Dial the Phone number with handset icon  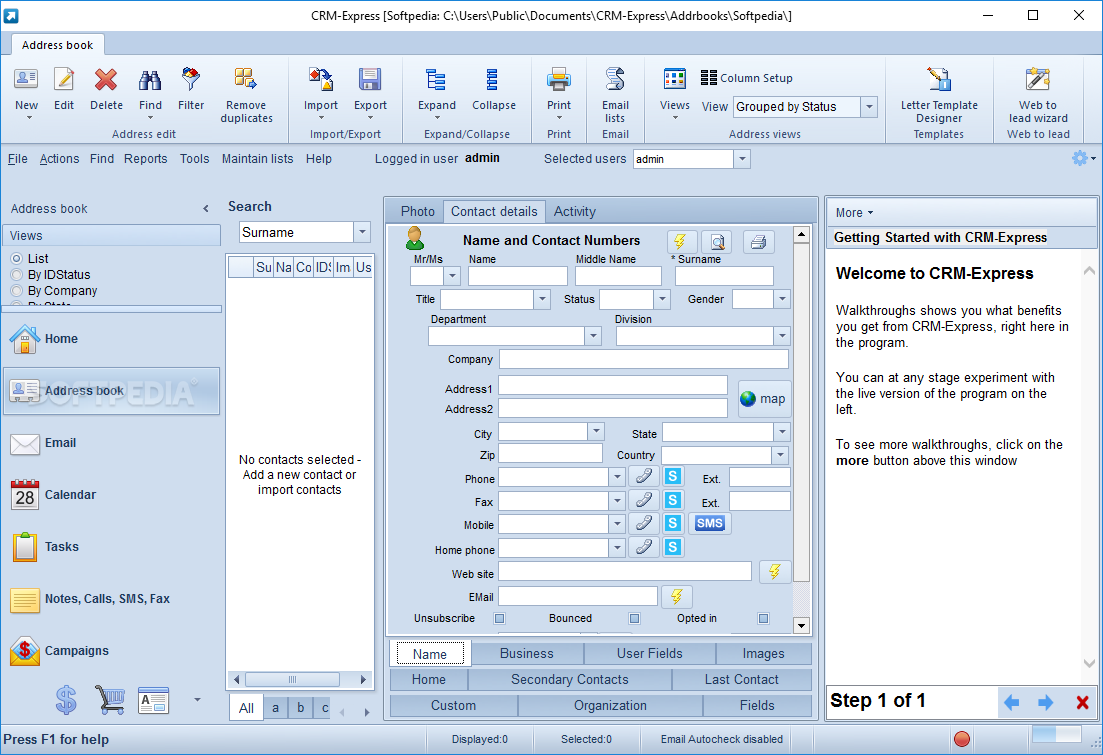click(644, 476)
